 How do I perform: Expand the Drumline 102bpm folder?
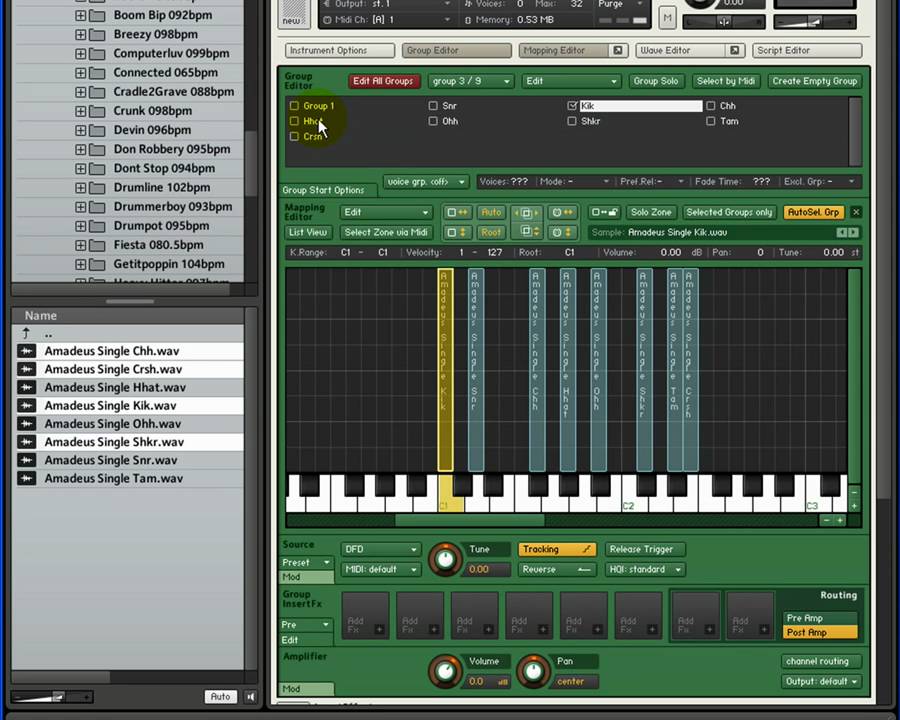[x=80, y=188]
